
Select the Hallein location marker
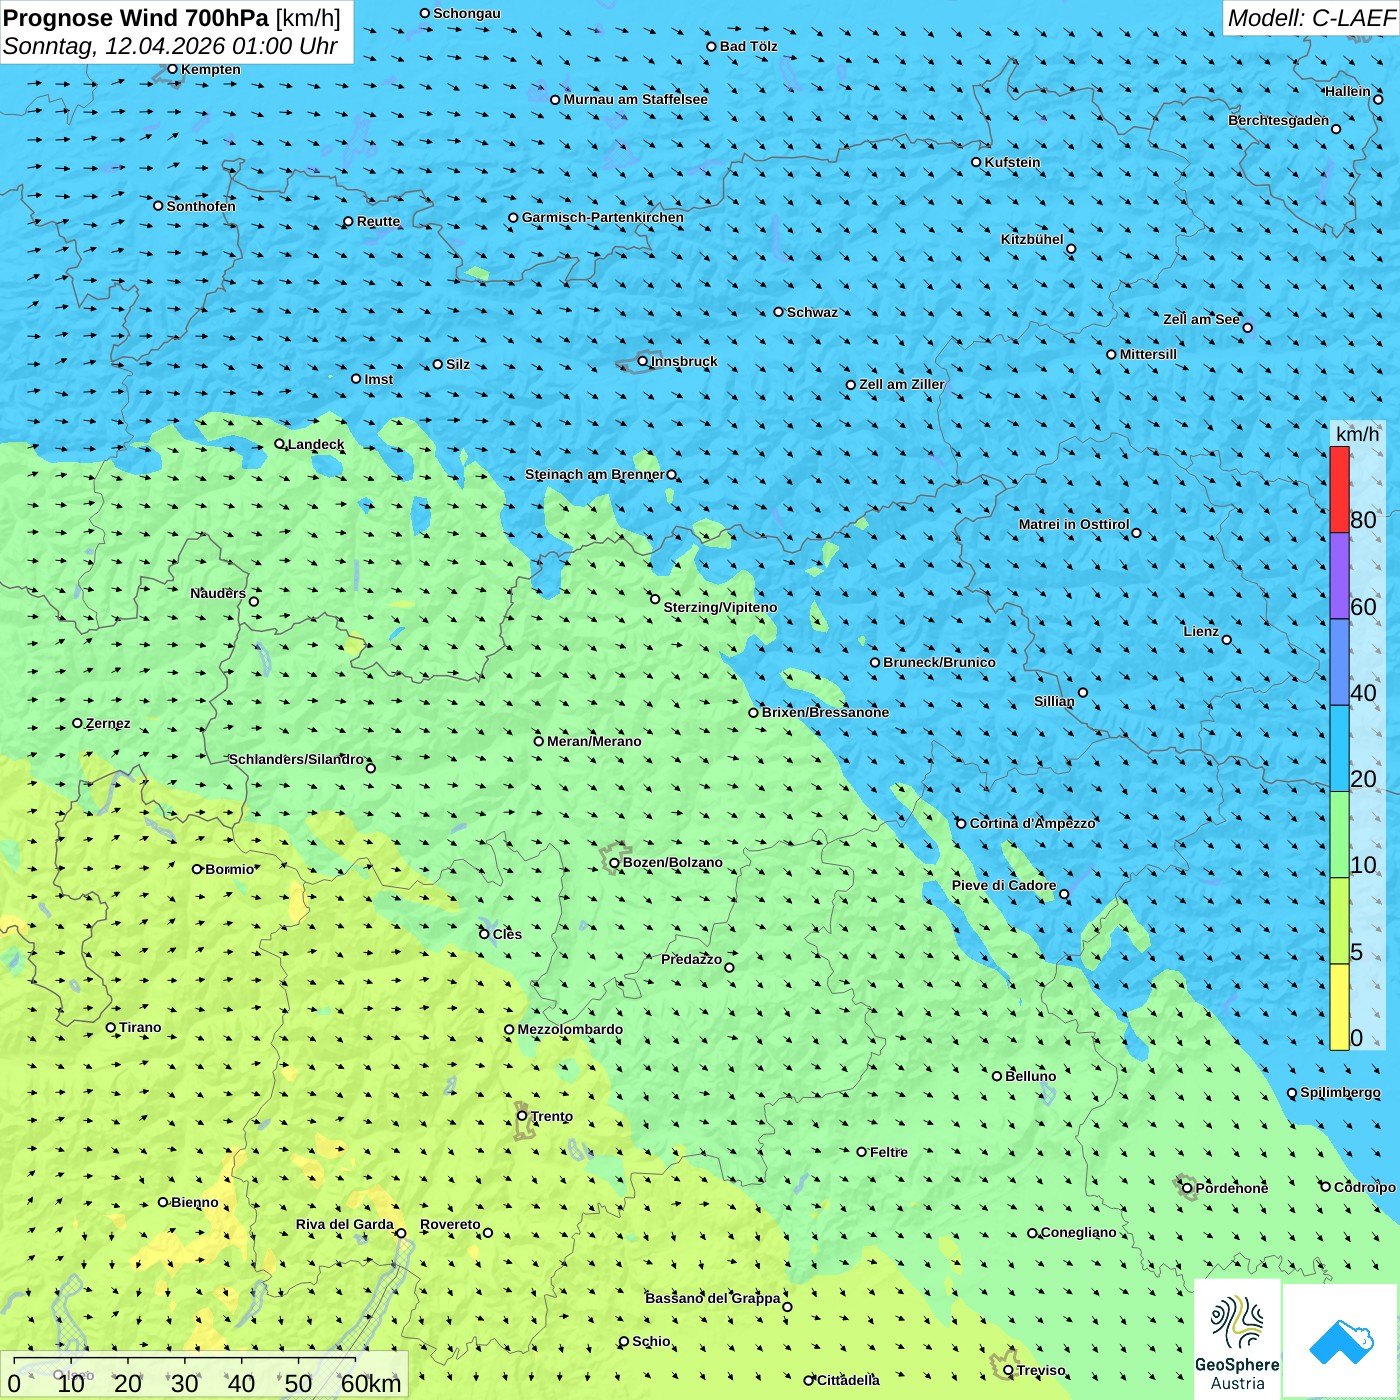(x=1378, y=99)
